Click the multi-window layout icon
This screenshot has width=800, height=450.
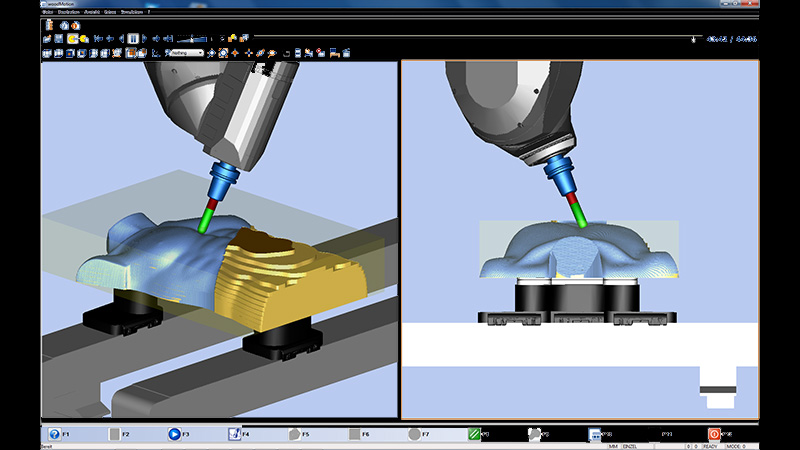click(142, 53)
